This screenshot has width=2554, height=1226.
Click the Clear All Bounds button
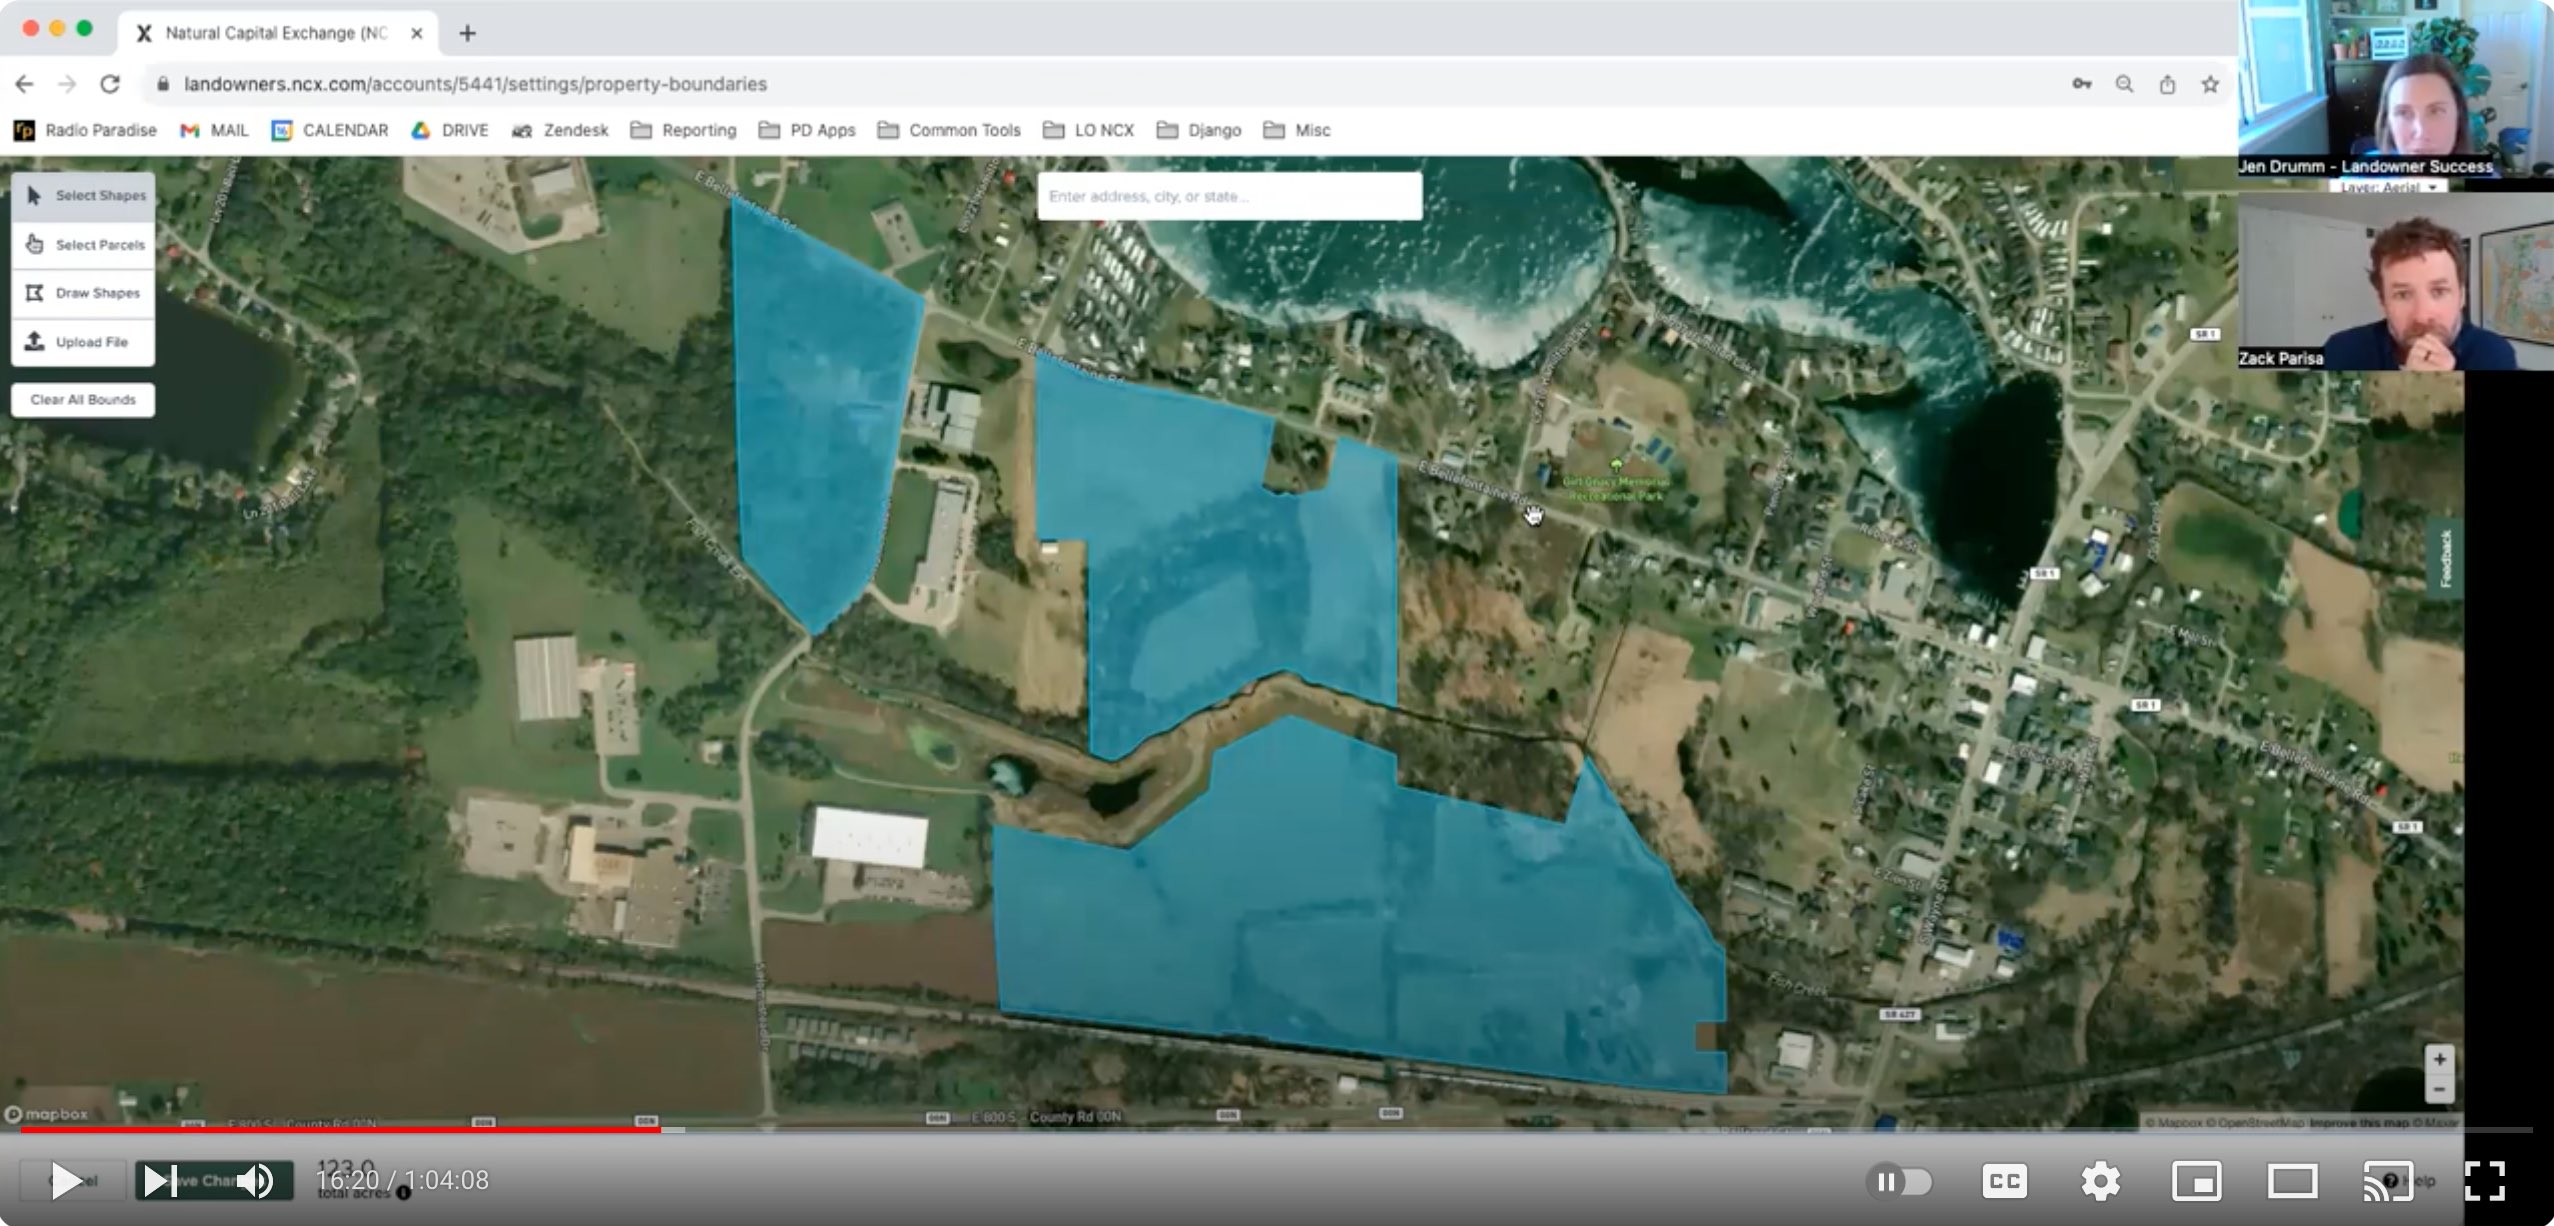click(x=83, y=398)
